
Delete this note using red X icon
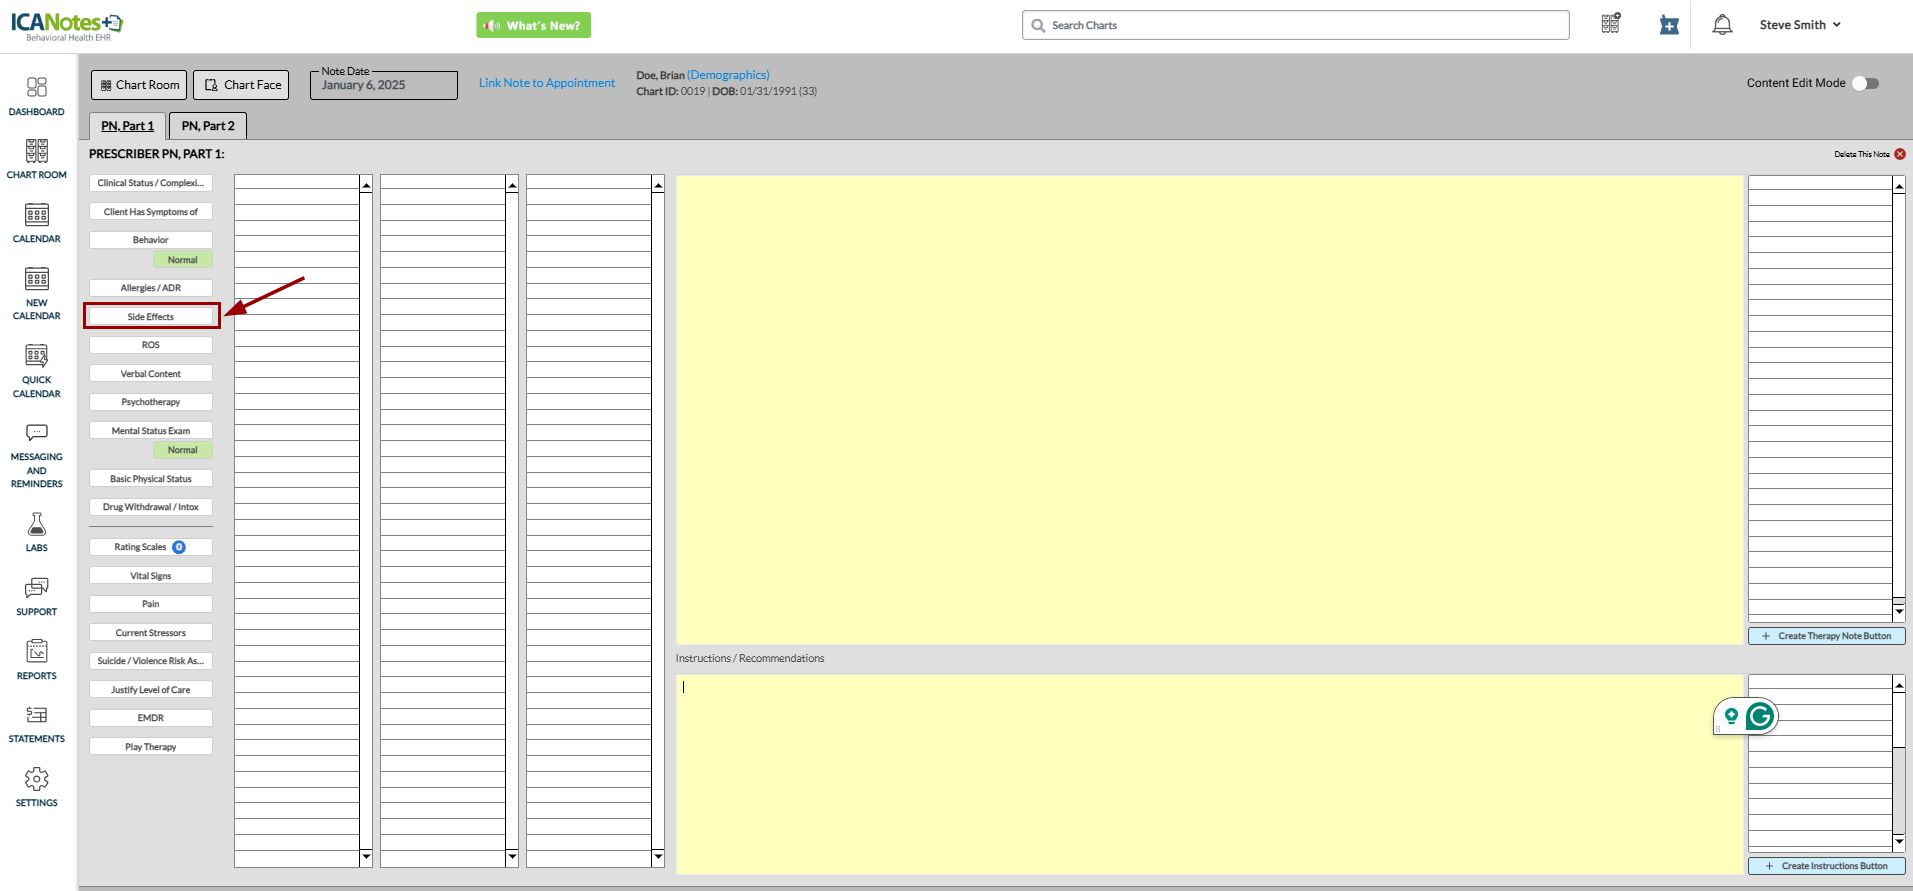click(x=1900, y=154)
